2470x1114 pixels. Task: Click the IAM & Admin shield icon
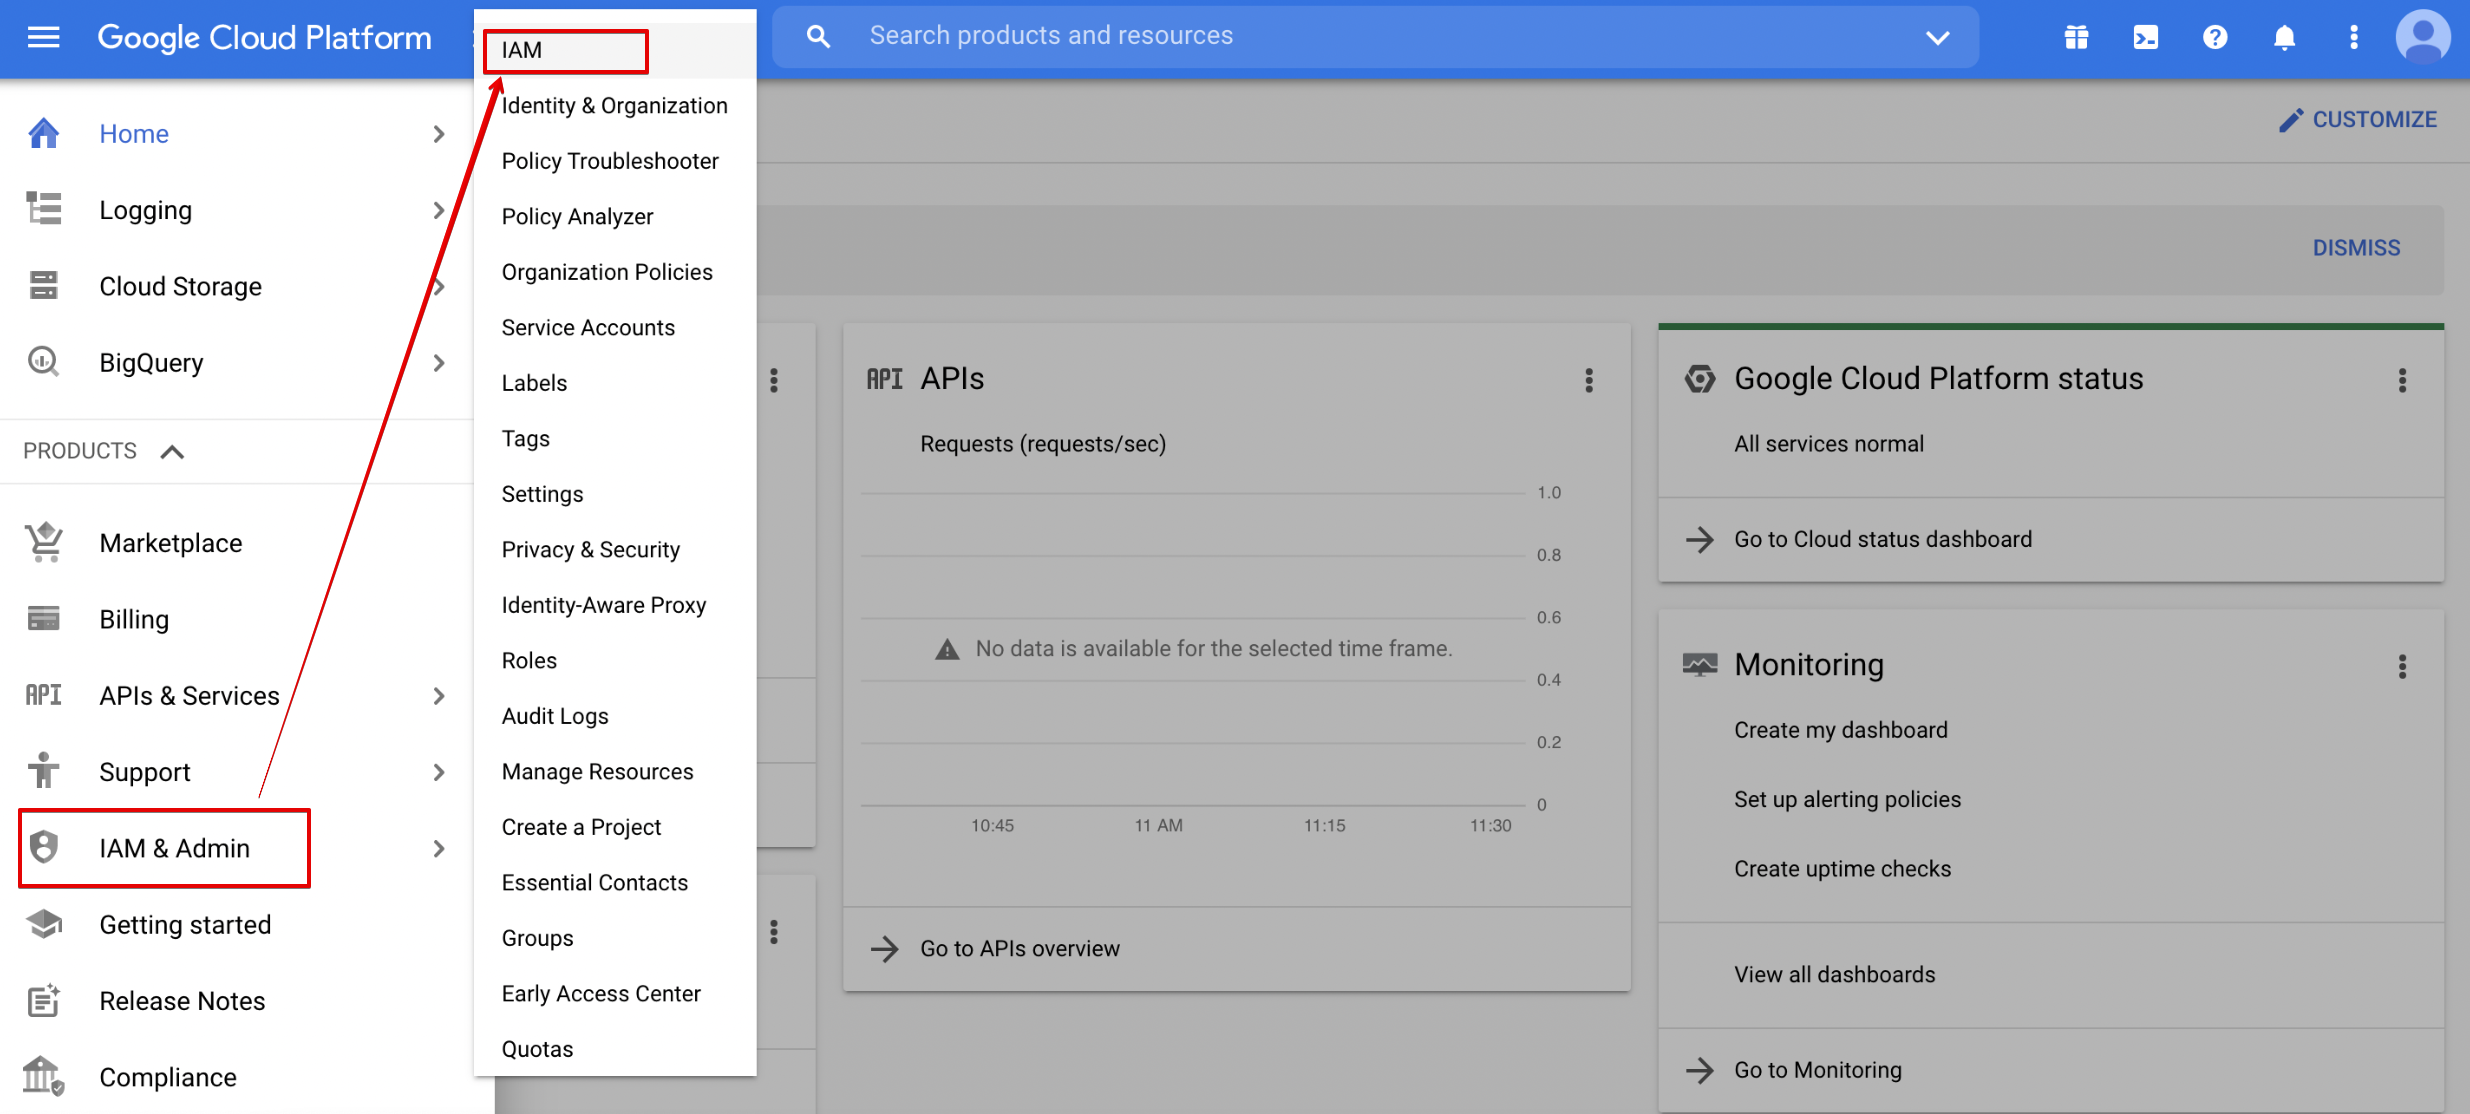[43, 848]
